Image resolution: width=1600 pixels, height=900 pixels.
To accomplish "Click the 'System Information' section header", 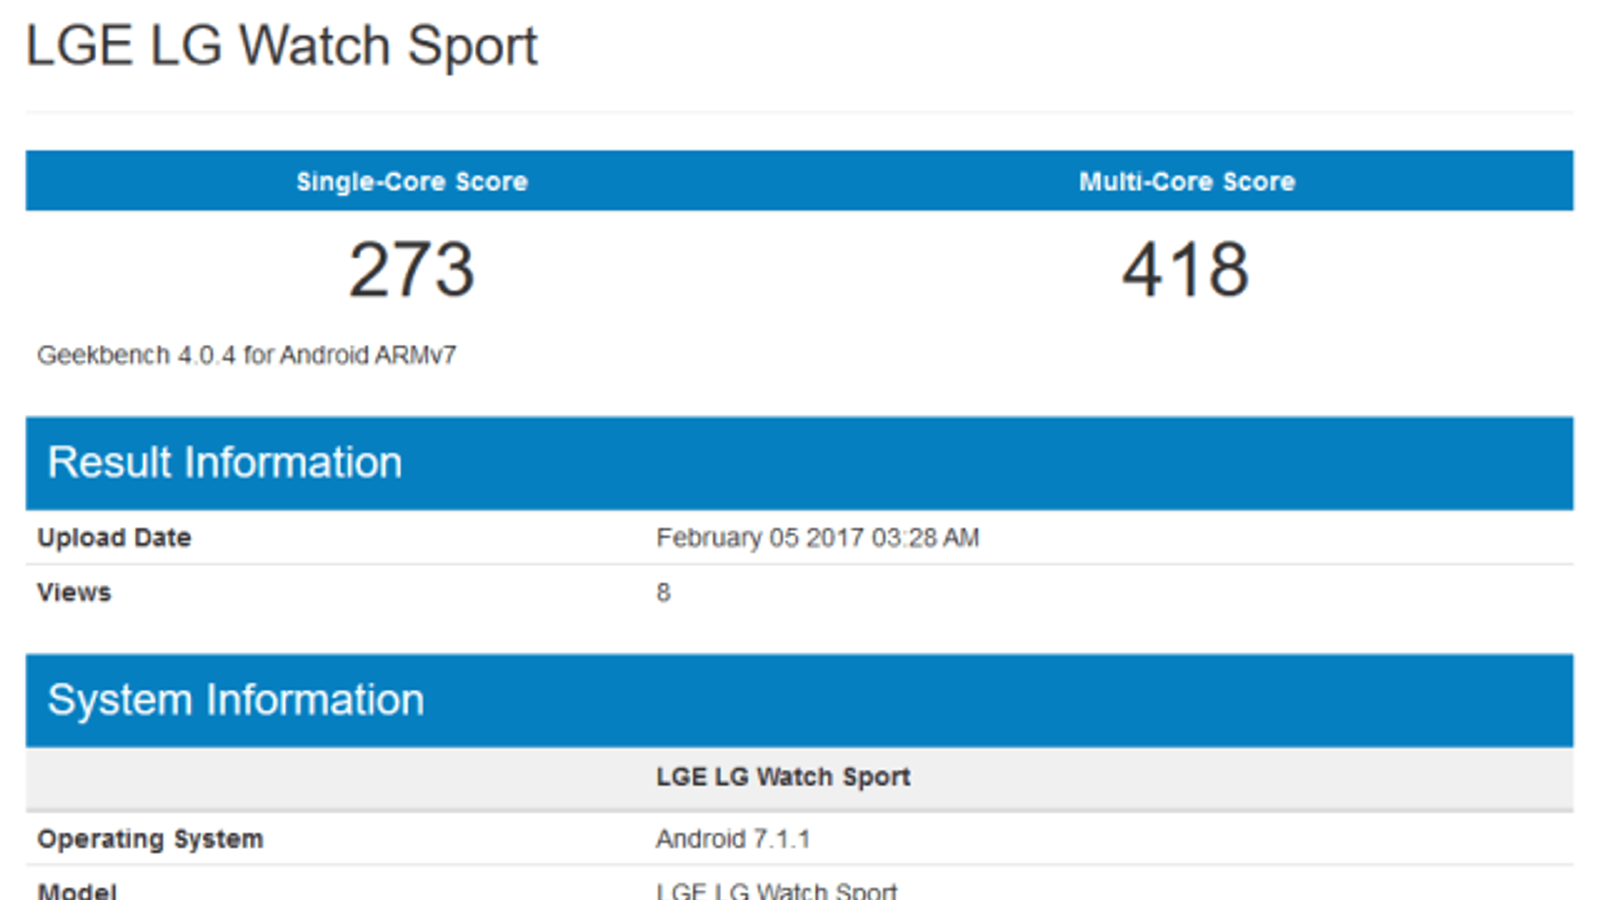I will (799, 700).
